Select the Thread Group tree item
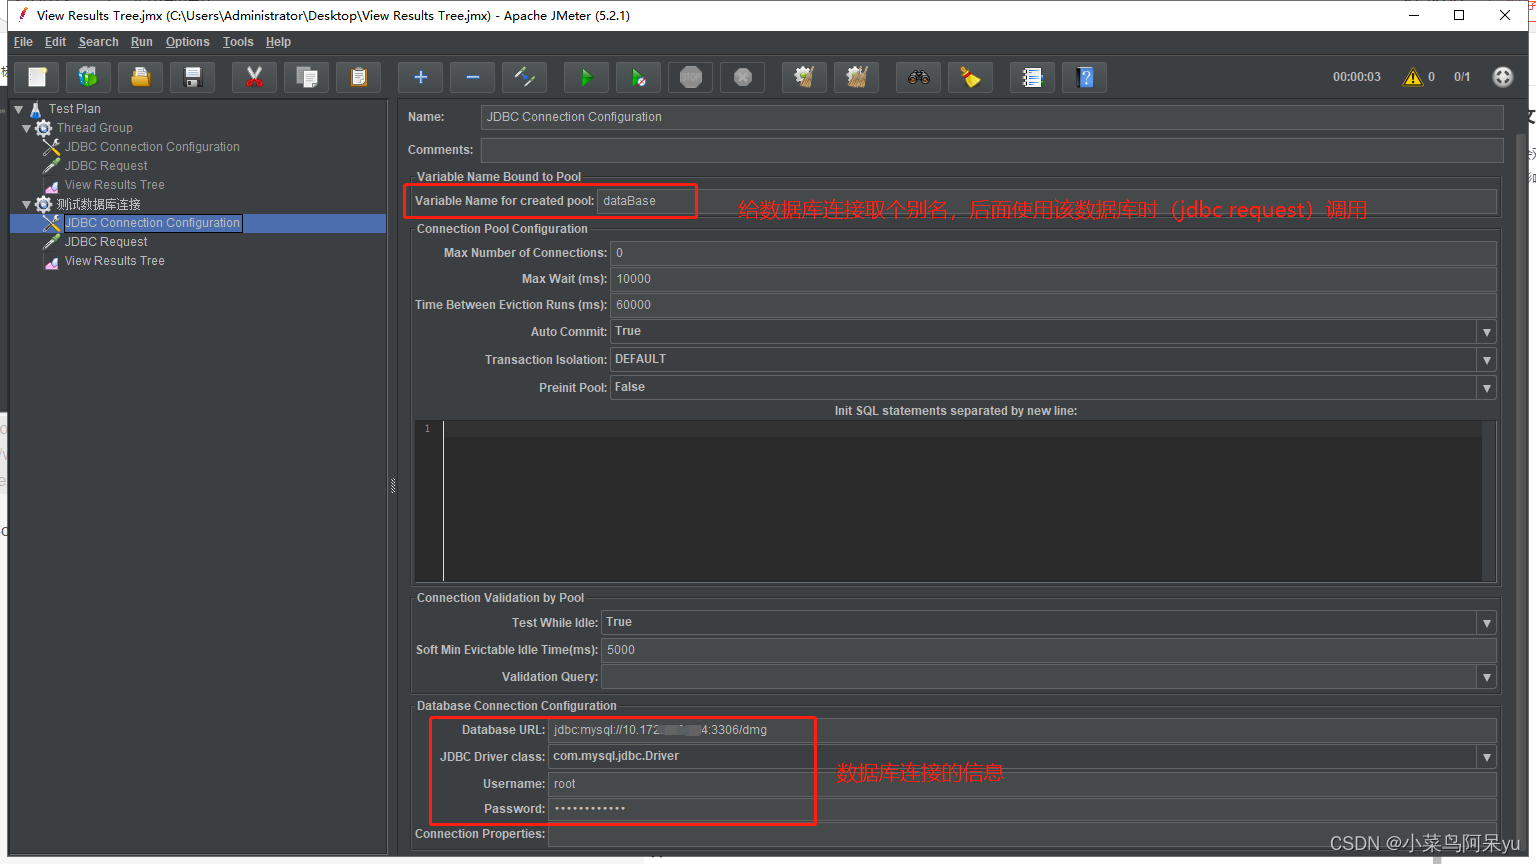This screenshot has width=1536, height=864. pos(94,128)
